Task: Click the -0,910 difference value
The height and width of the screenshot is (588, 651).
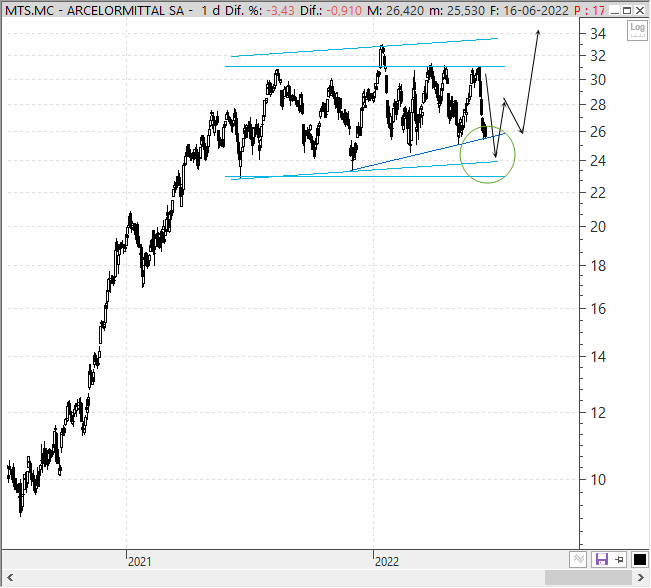Action: 344,10
